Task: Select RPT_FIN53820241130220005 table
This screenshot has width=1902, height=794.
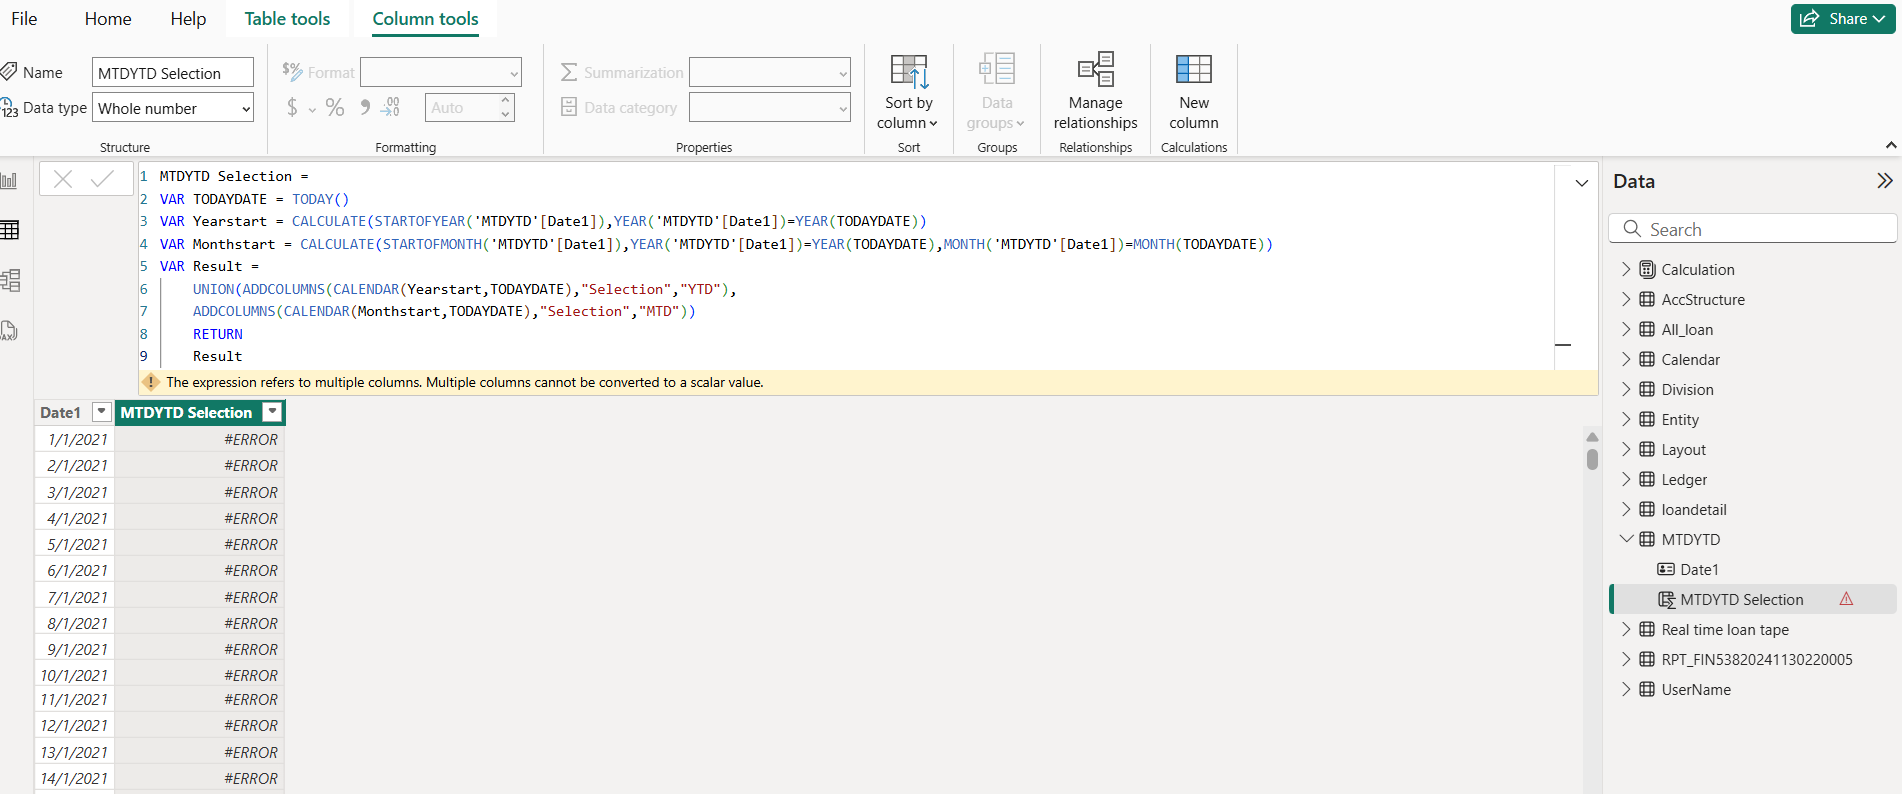Action: tap(1757, 659)
